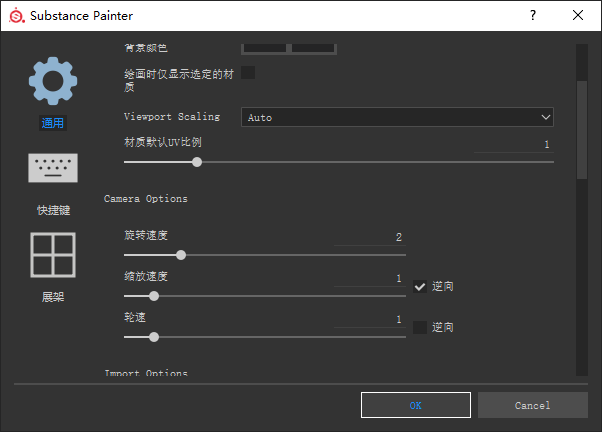The width and height of the screenshot is (602, 432).
Task: Click the 旋转速度 value field showing 2
Action: point(370,237)
